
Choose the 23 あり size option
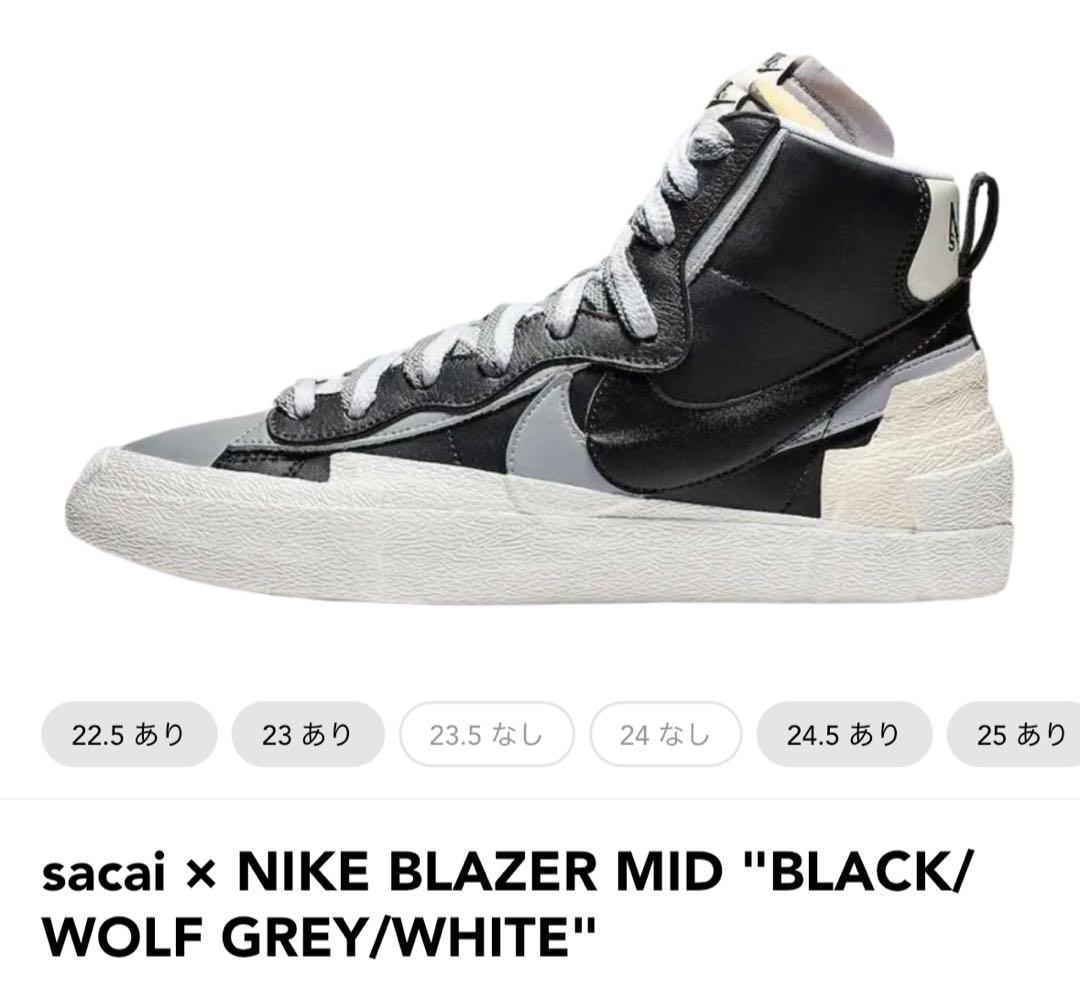click(308, 734)
